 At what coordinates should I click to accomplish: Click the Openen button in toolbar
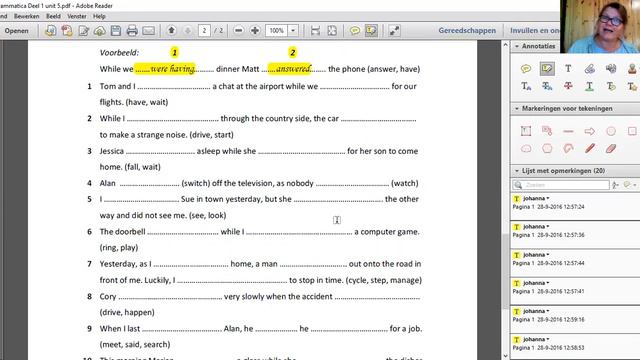coord(16,31)
